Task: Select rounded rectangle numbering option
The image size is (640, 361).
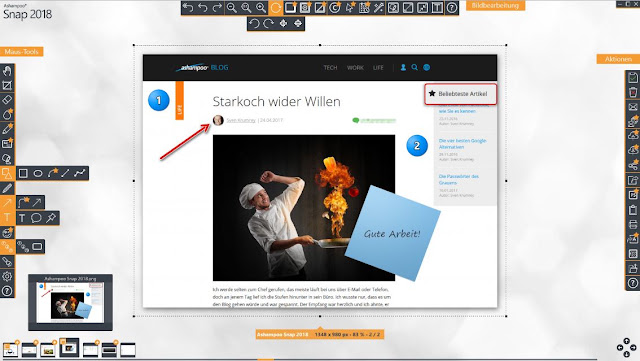Action: pyautogui.click(x=37, y=247)
